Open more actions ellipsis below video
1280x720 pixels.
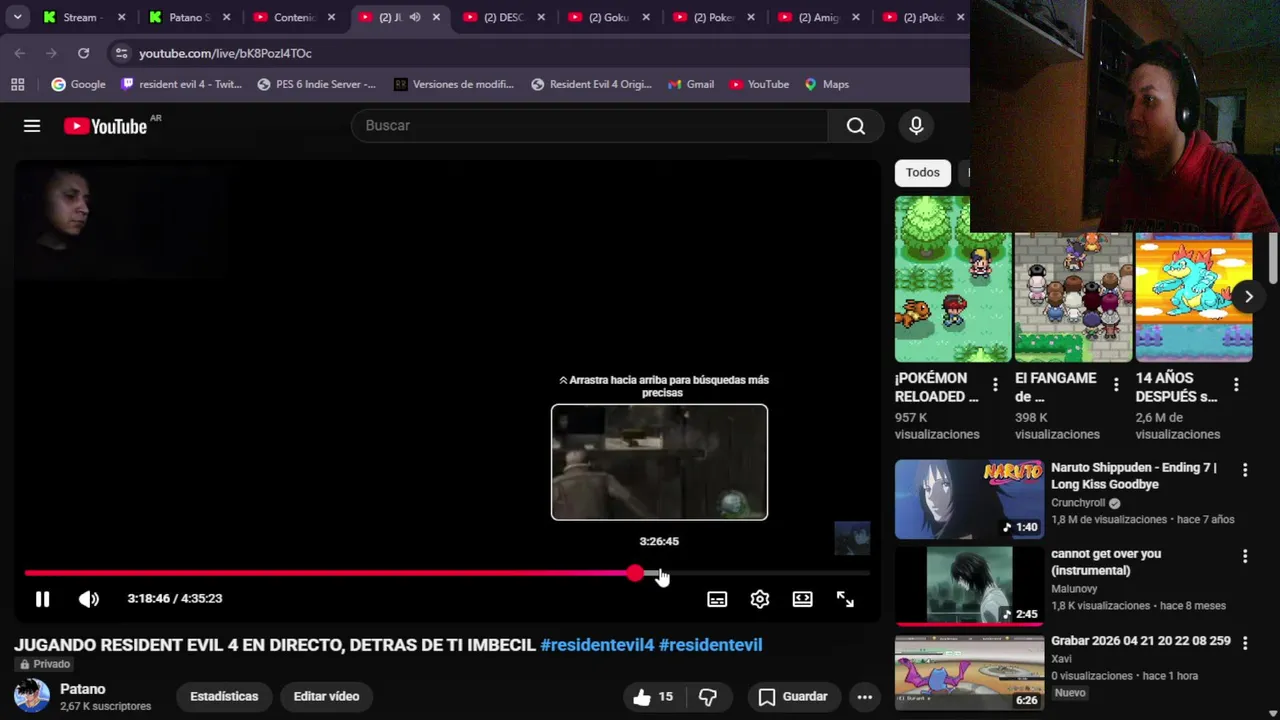(865, 697)
